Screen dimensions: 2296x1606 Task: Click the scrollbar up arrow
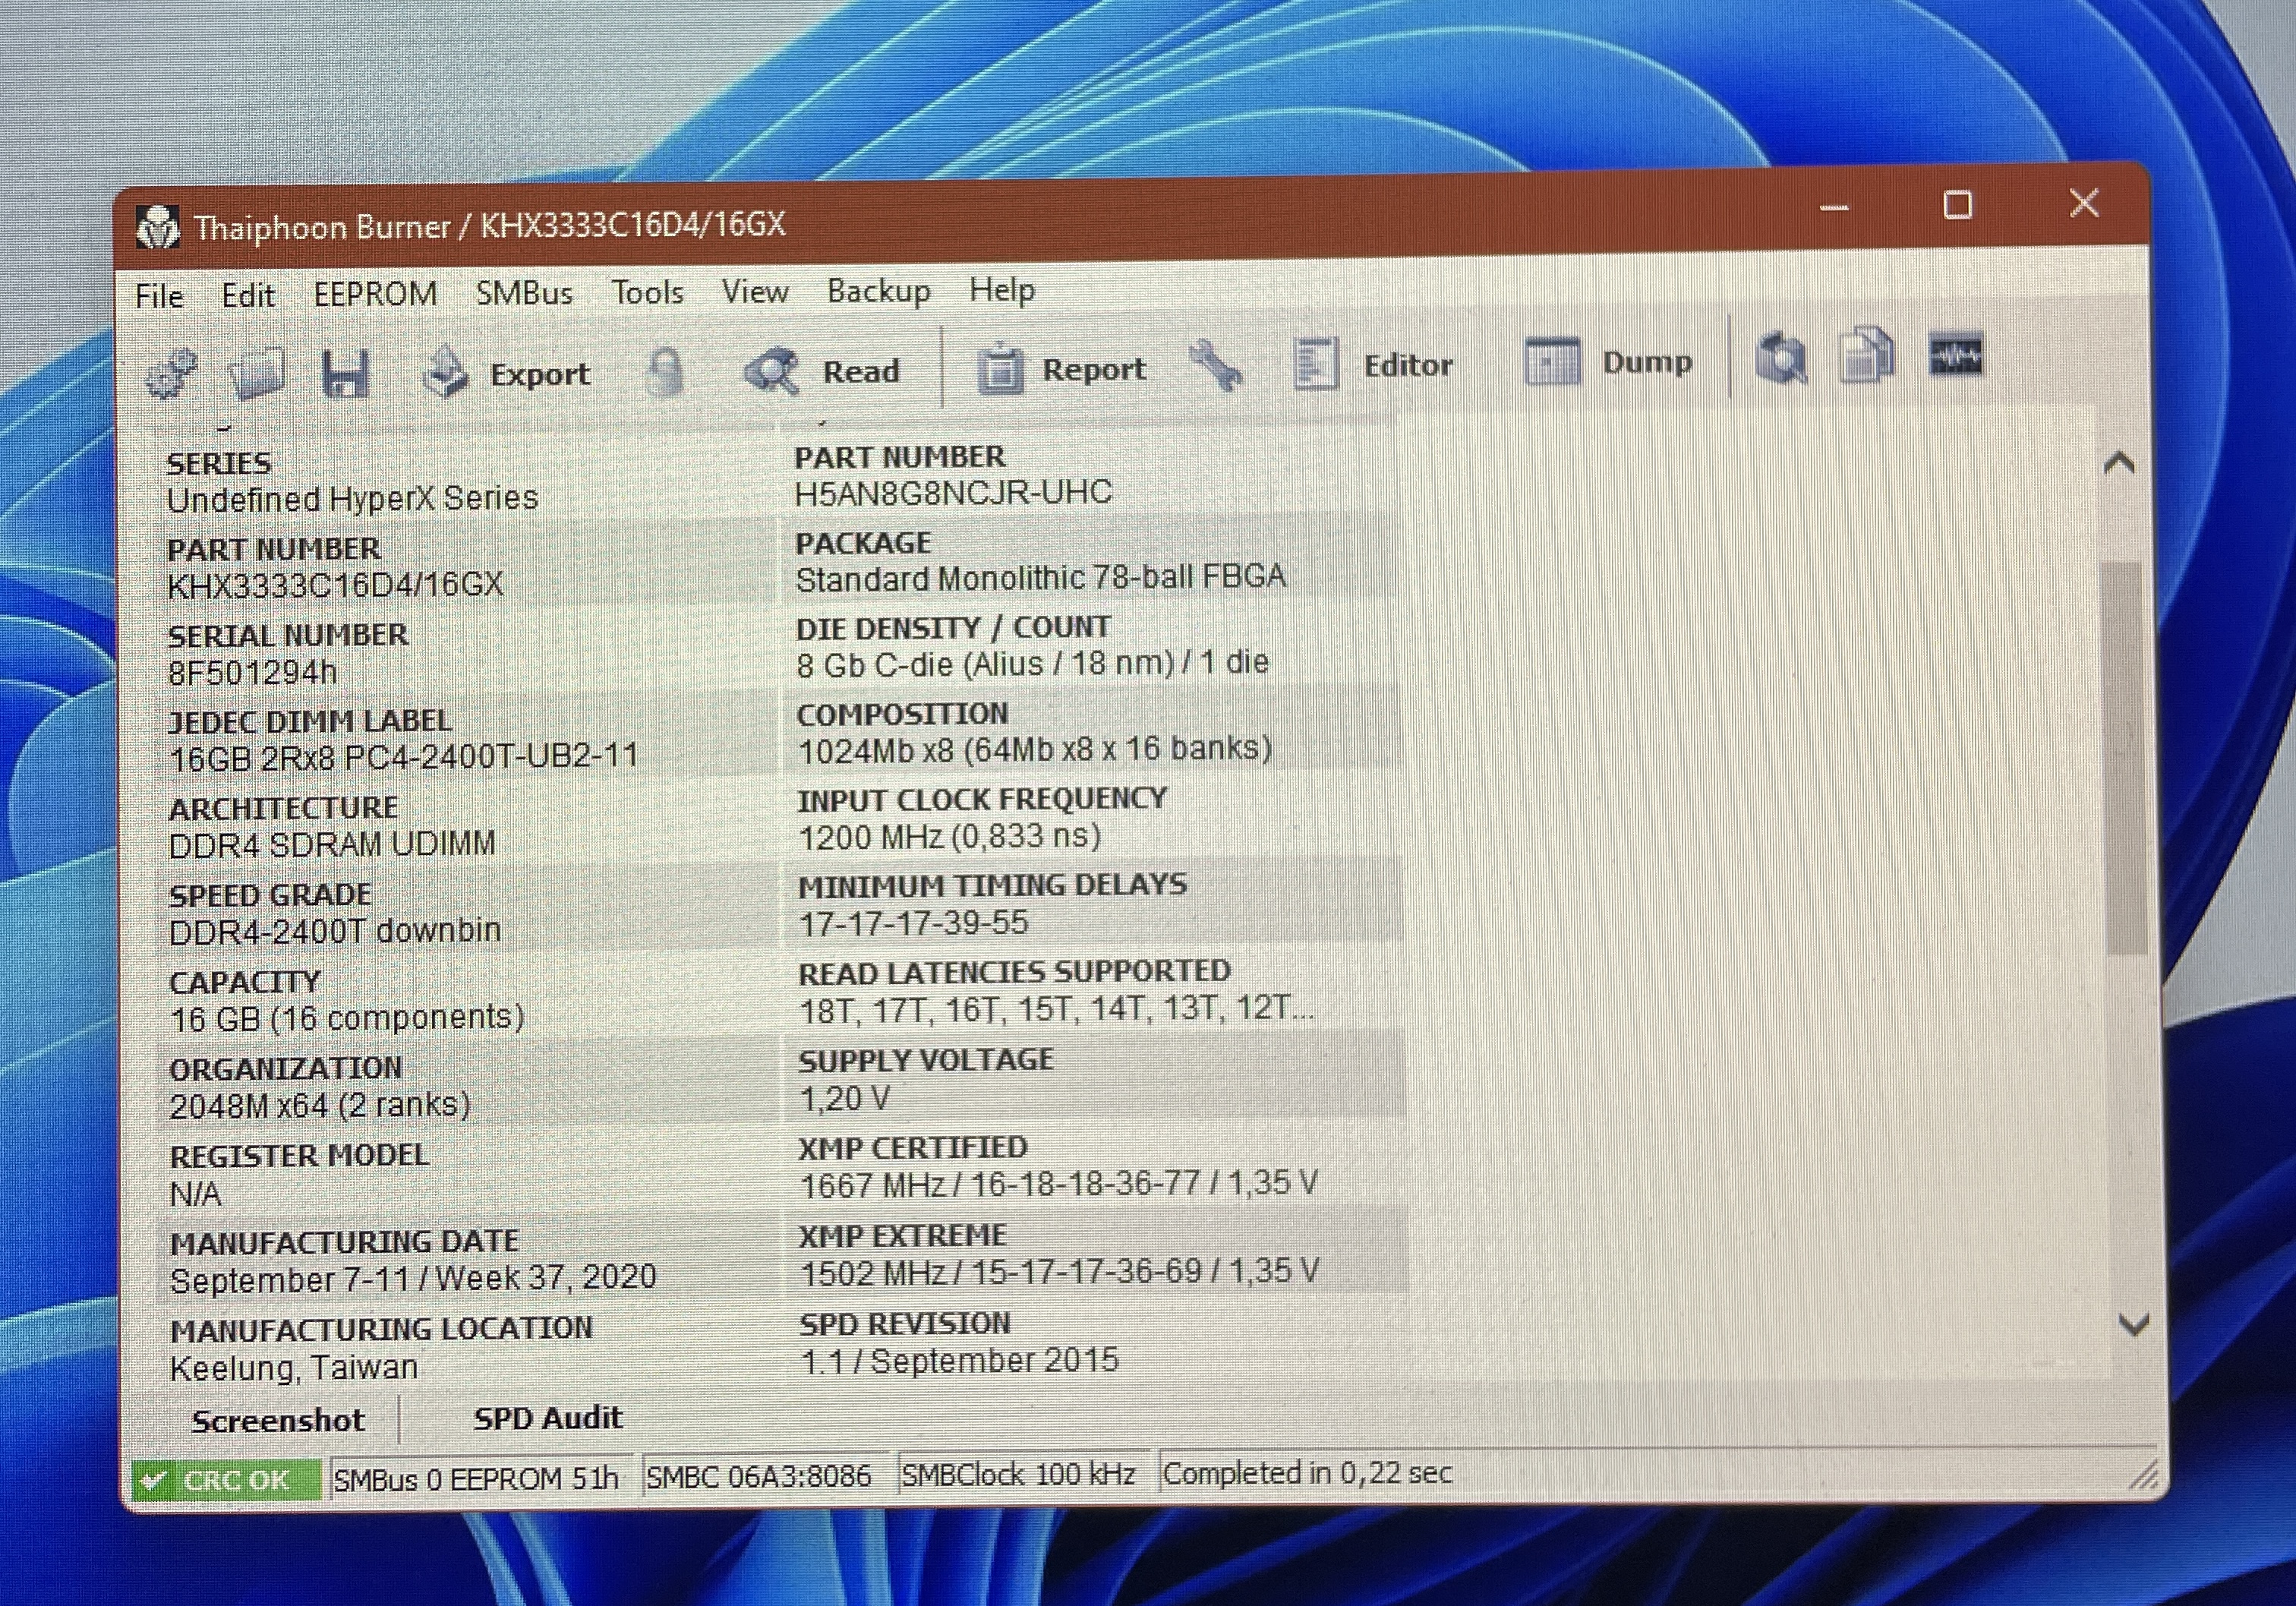click(2119, 463)
